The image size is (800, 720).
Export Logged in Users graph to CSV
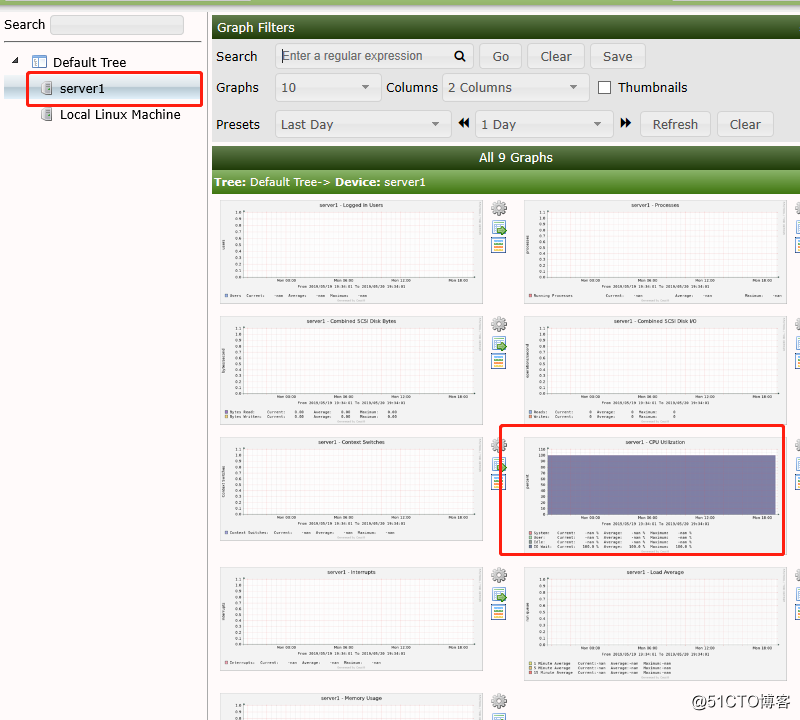pyautogui.click(x=499, y=228)
